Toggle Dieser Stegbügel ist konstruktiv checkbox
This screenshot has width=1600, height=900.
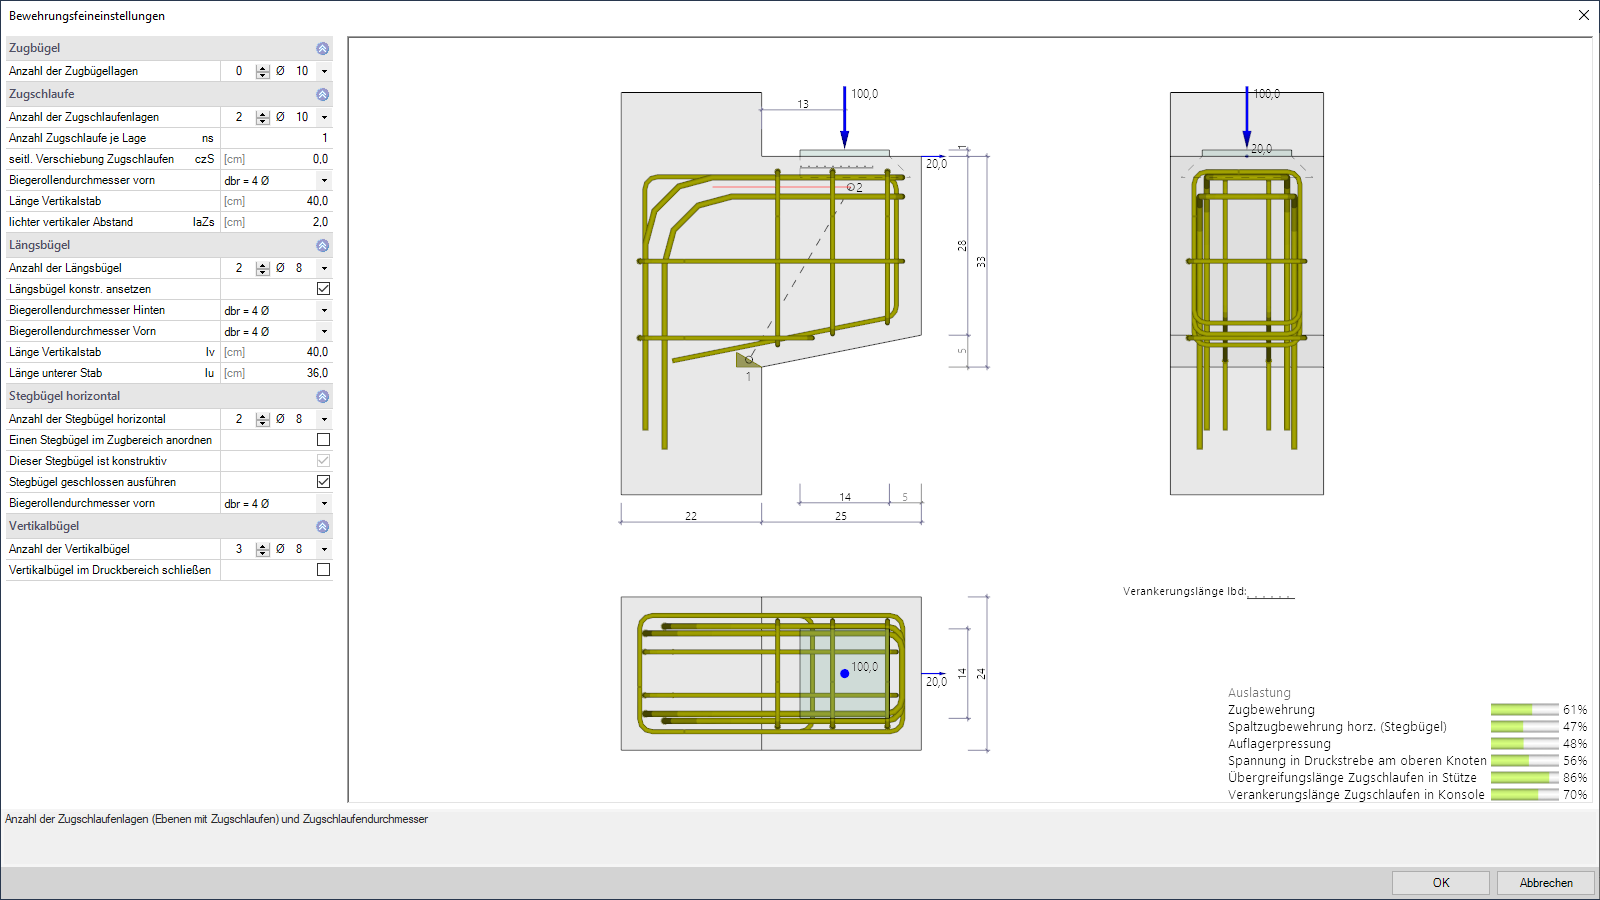(x=323, y=461)
